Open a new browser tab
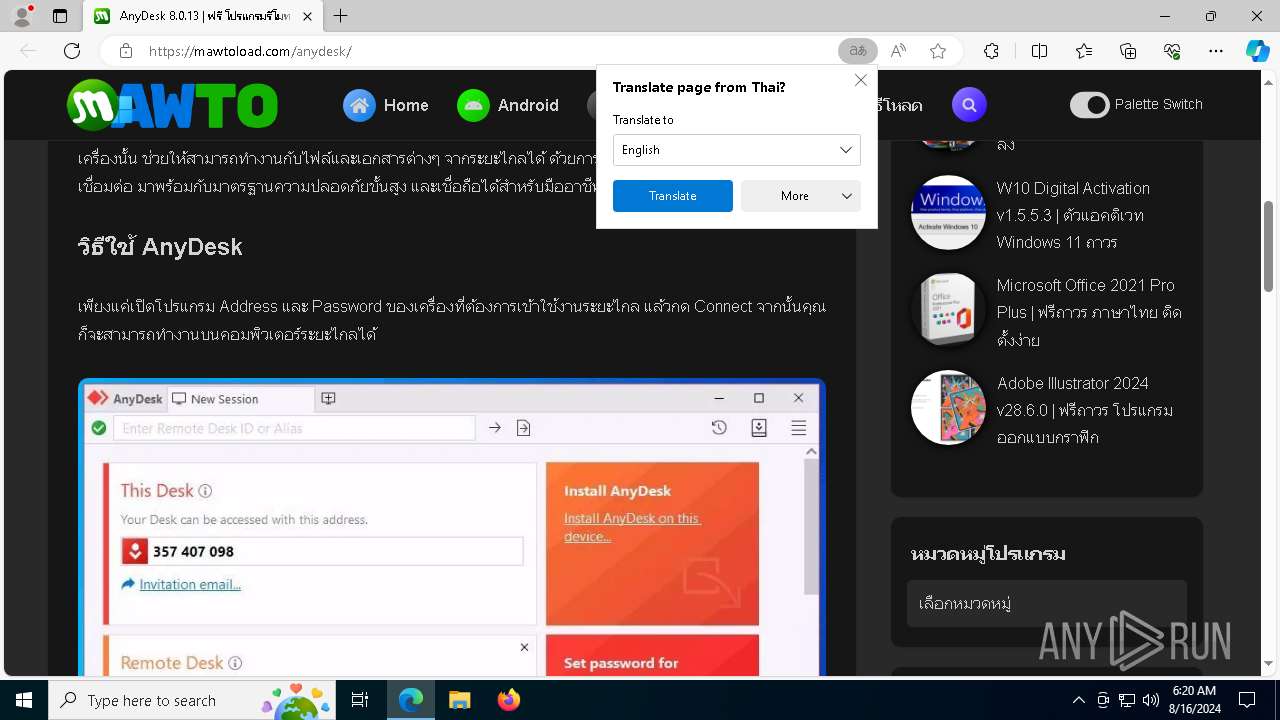This screenshot has height=720, width=1280. [x=341, y=16]
